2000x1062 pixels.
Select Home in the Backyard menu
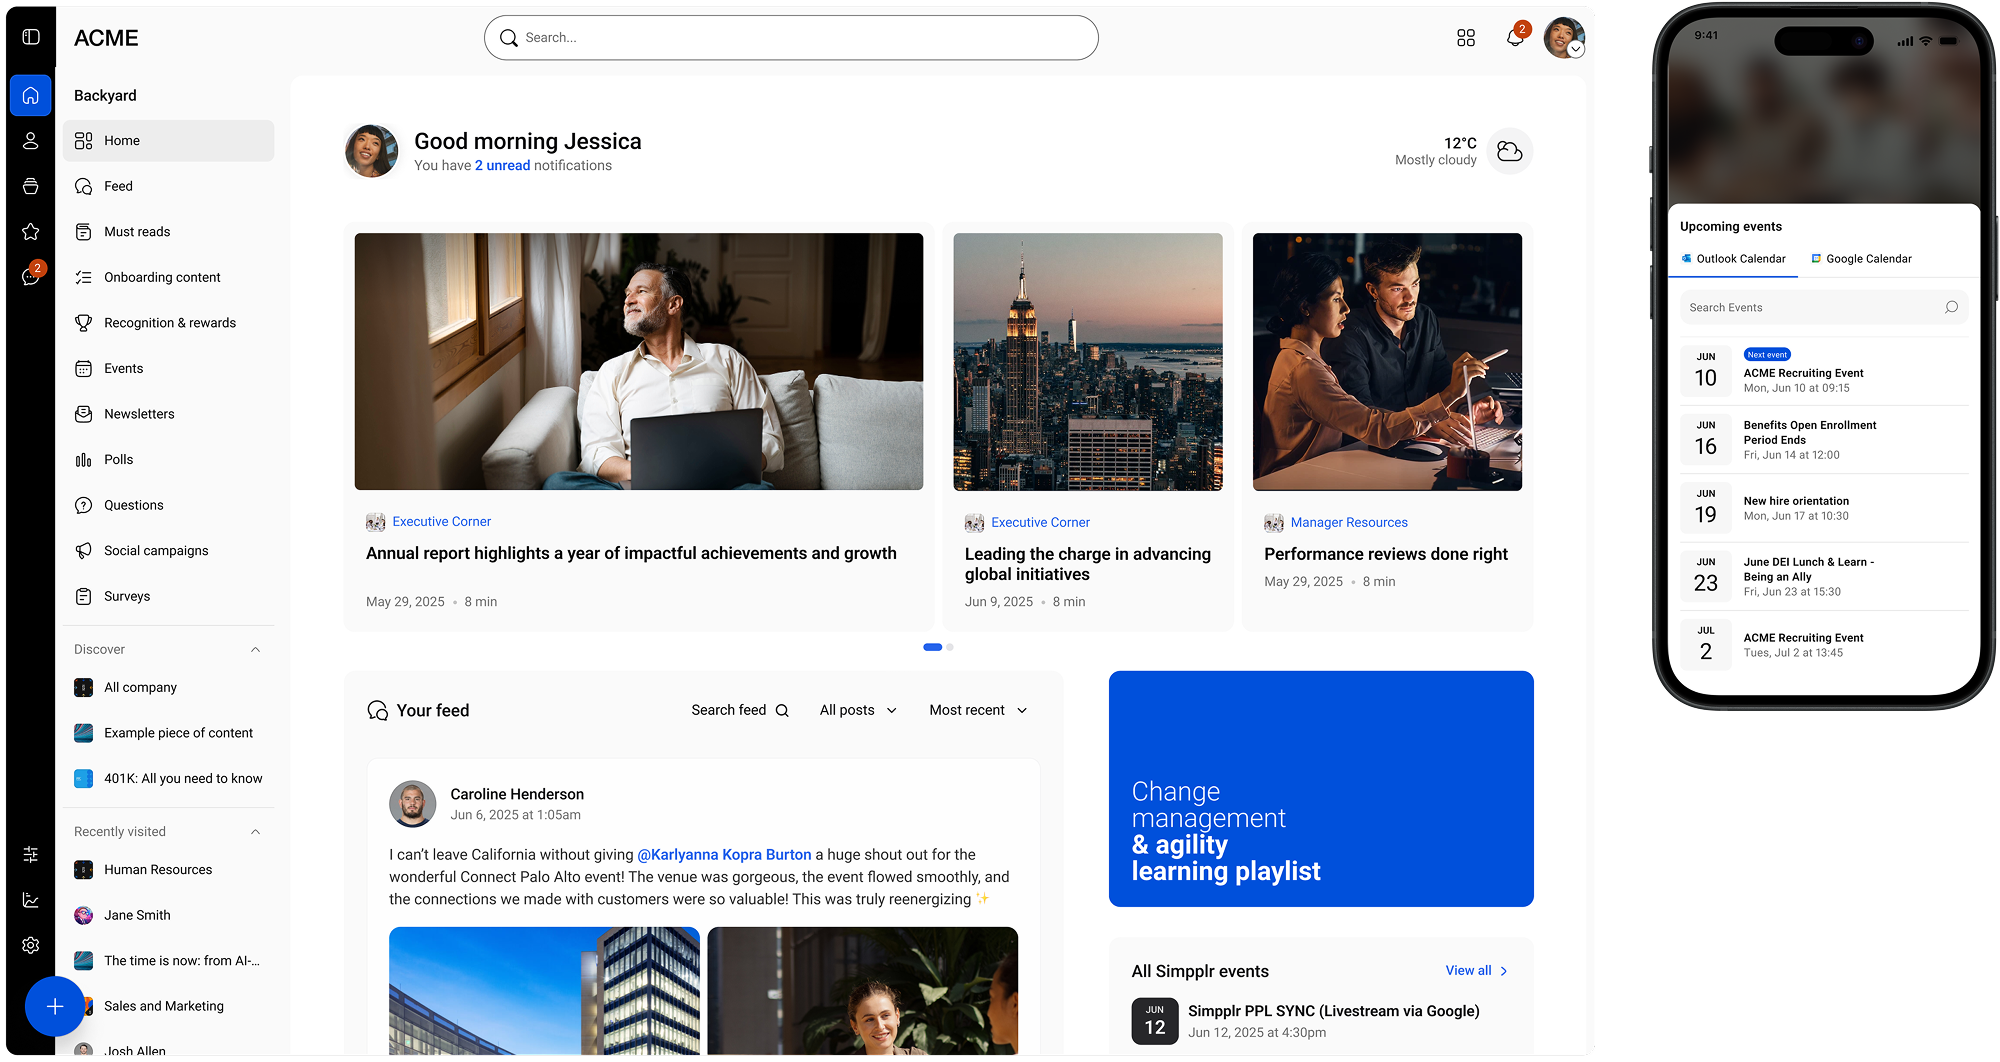coord(168,141)
